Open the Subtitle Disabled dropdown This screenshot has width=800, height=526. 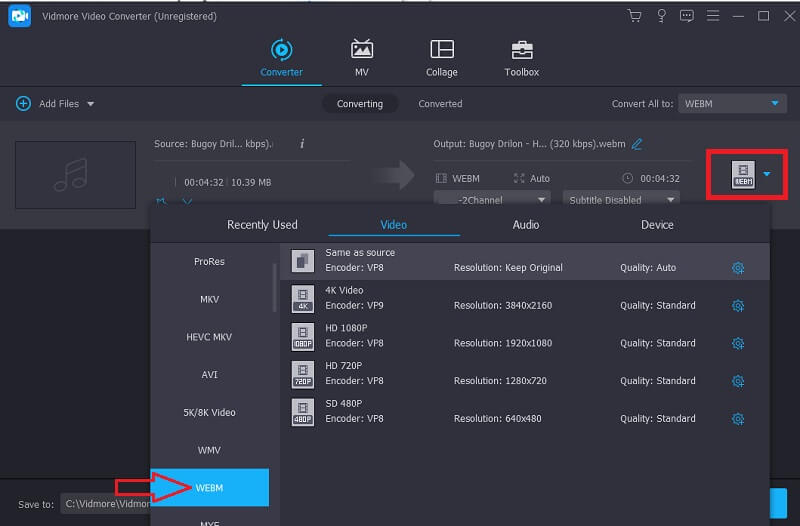pos(620,199)
